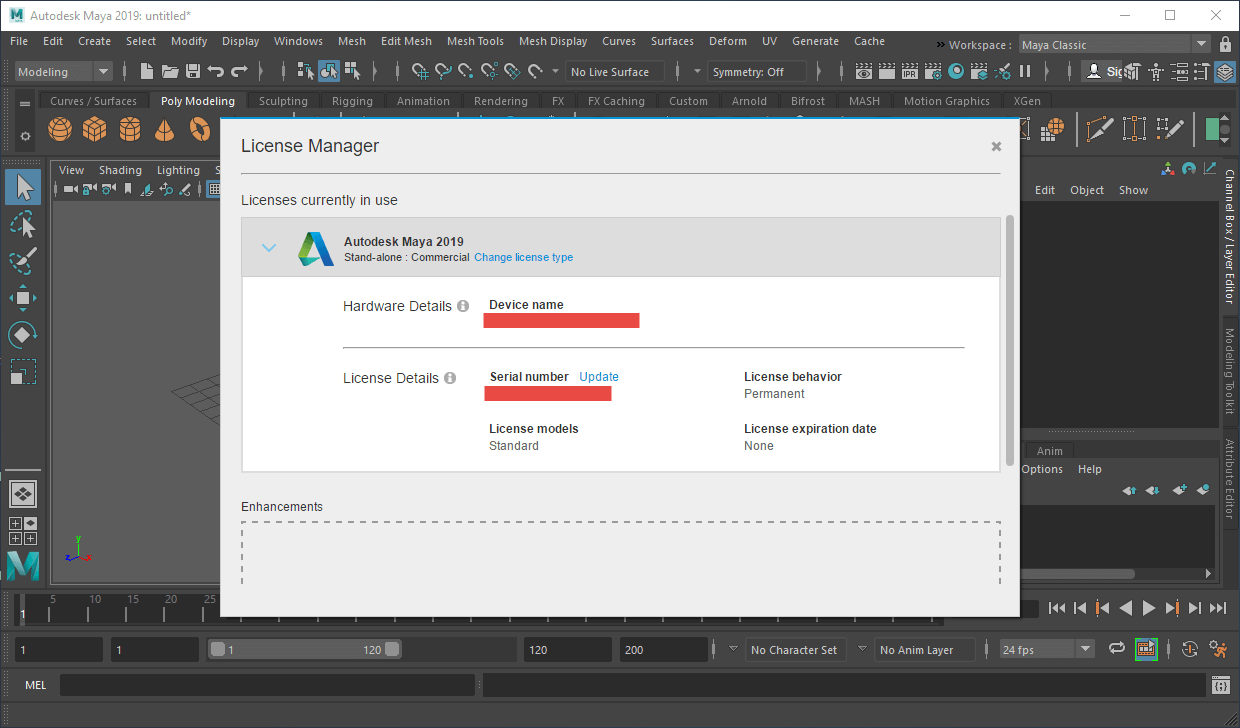Create a polygon cone from shelf
The image size is (1240, 728).
coord(165,130)
